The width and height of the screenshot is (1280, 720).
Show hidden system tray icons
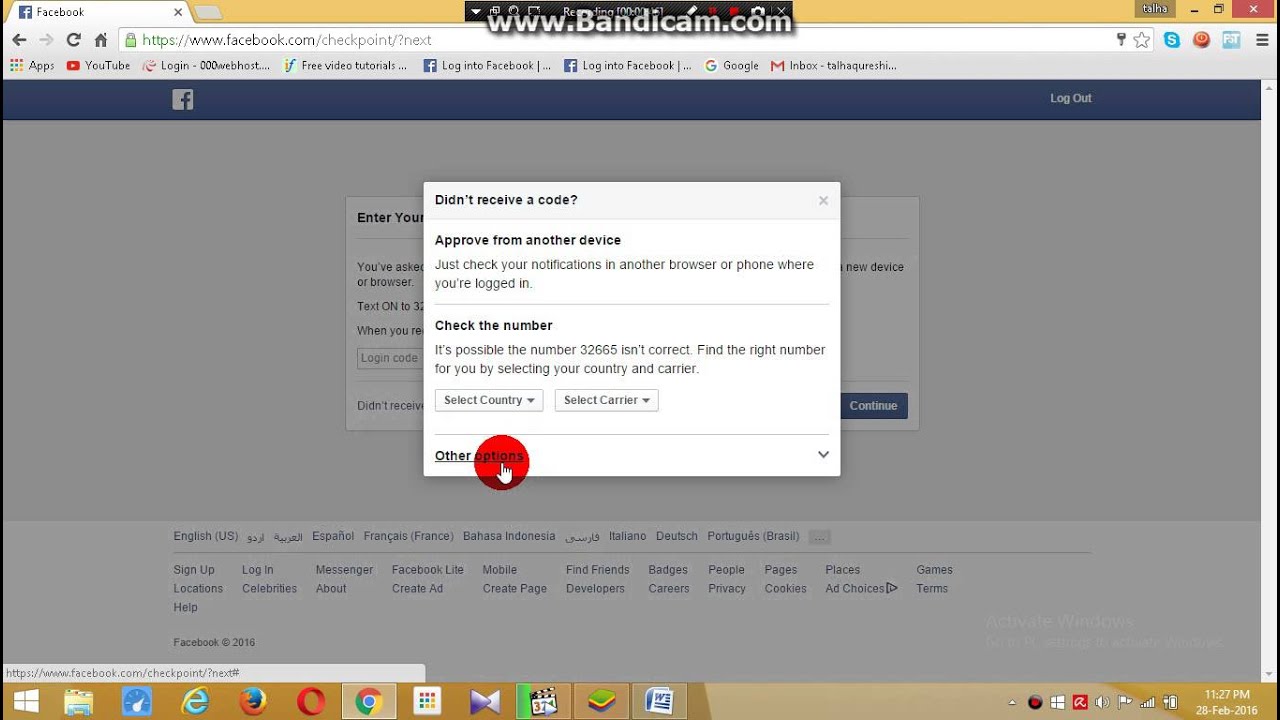(x=1012, y=703)
